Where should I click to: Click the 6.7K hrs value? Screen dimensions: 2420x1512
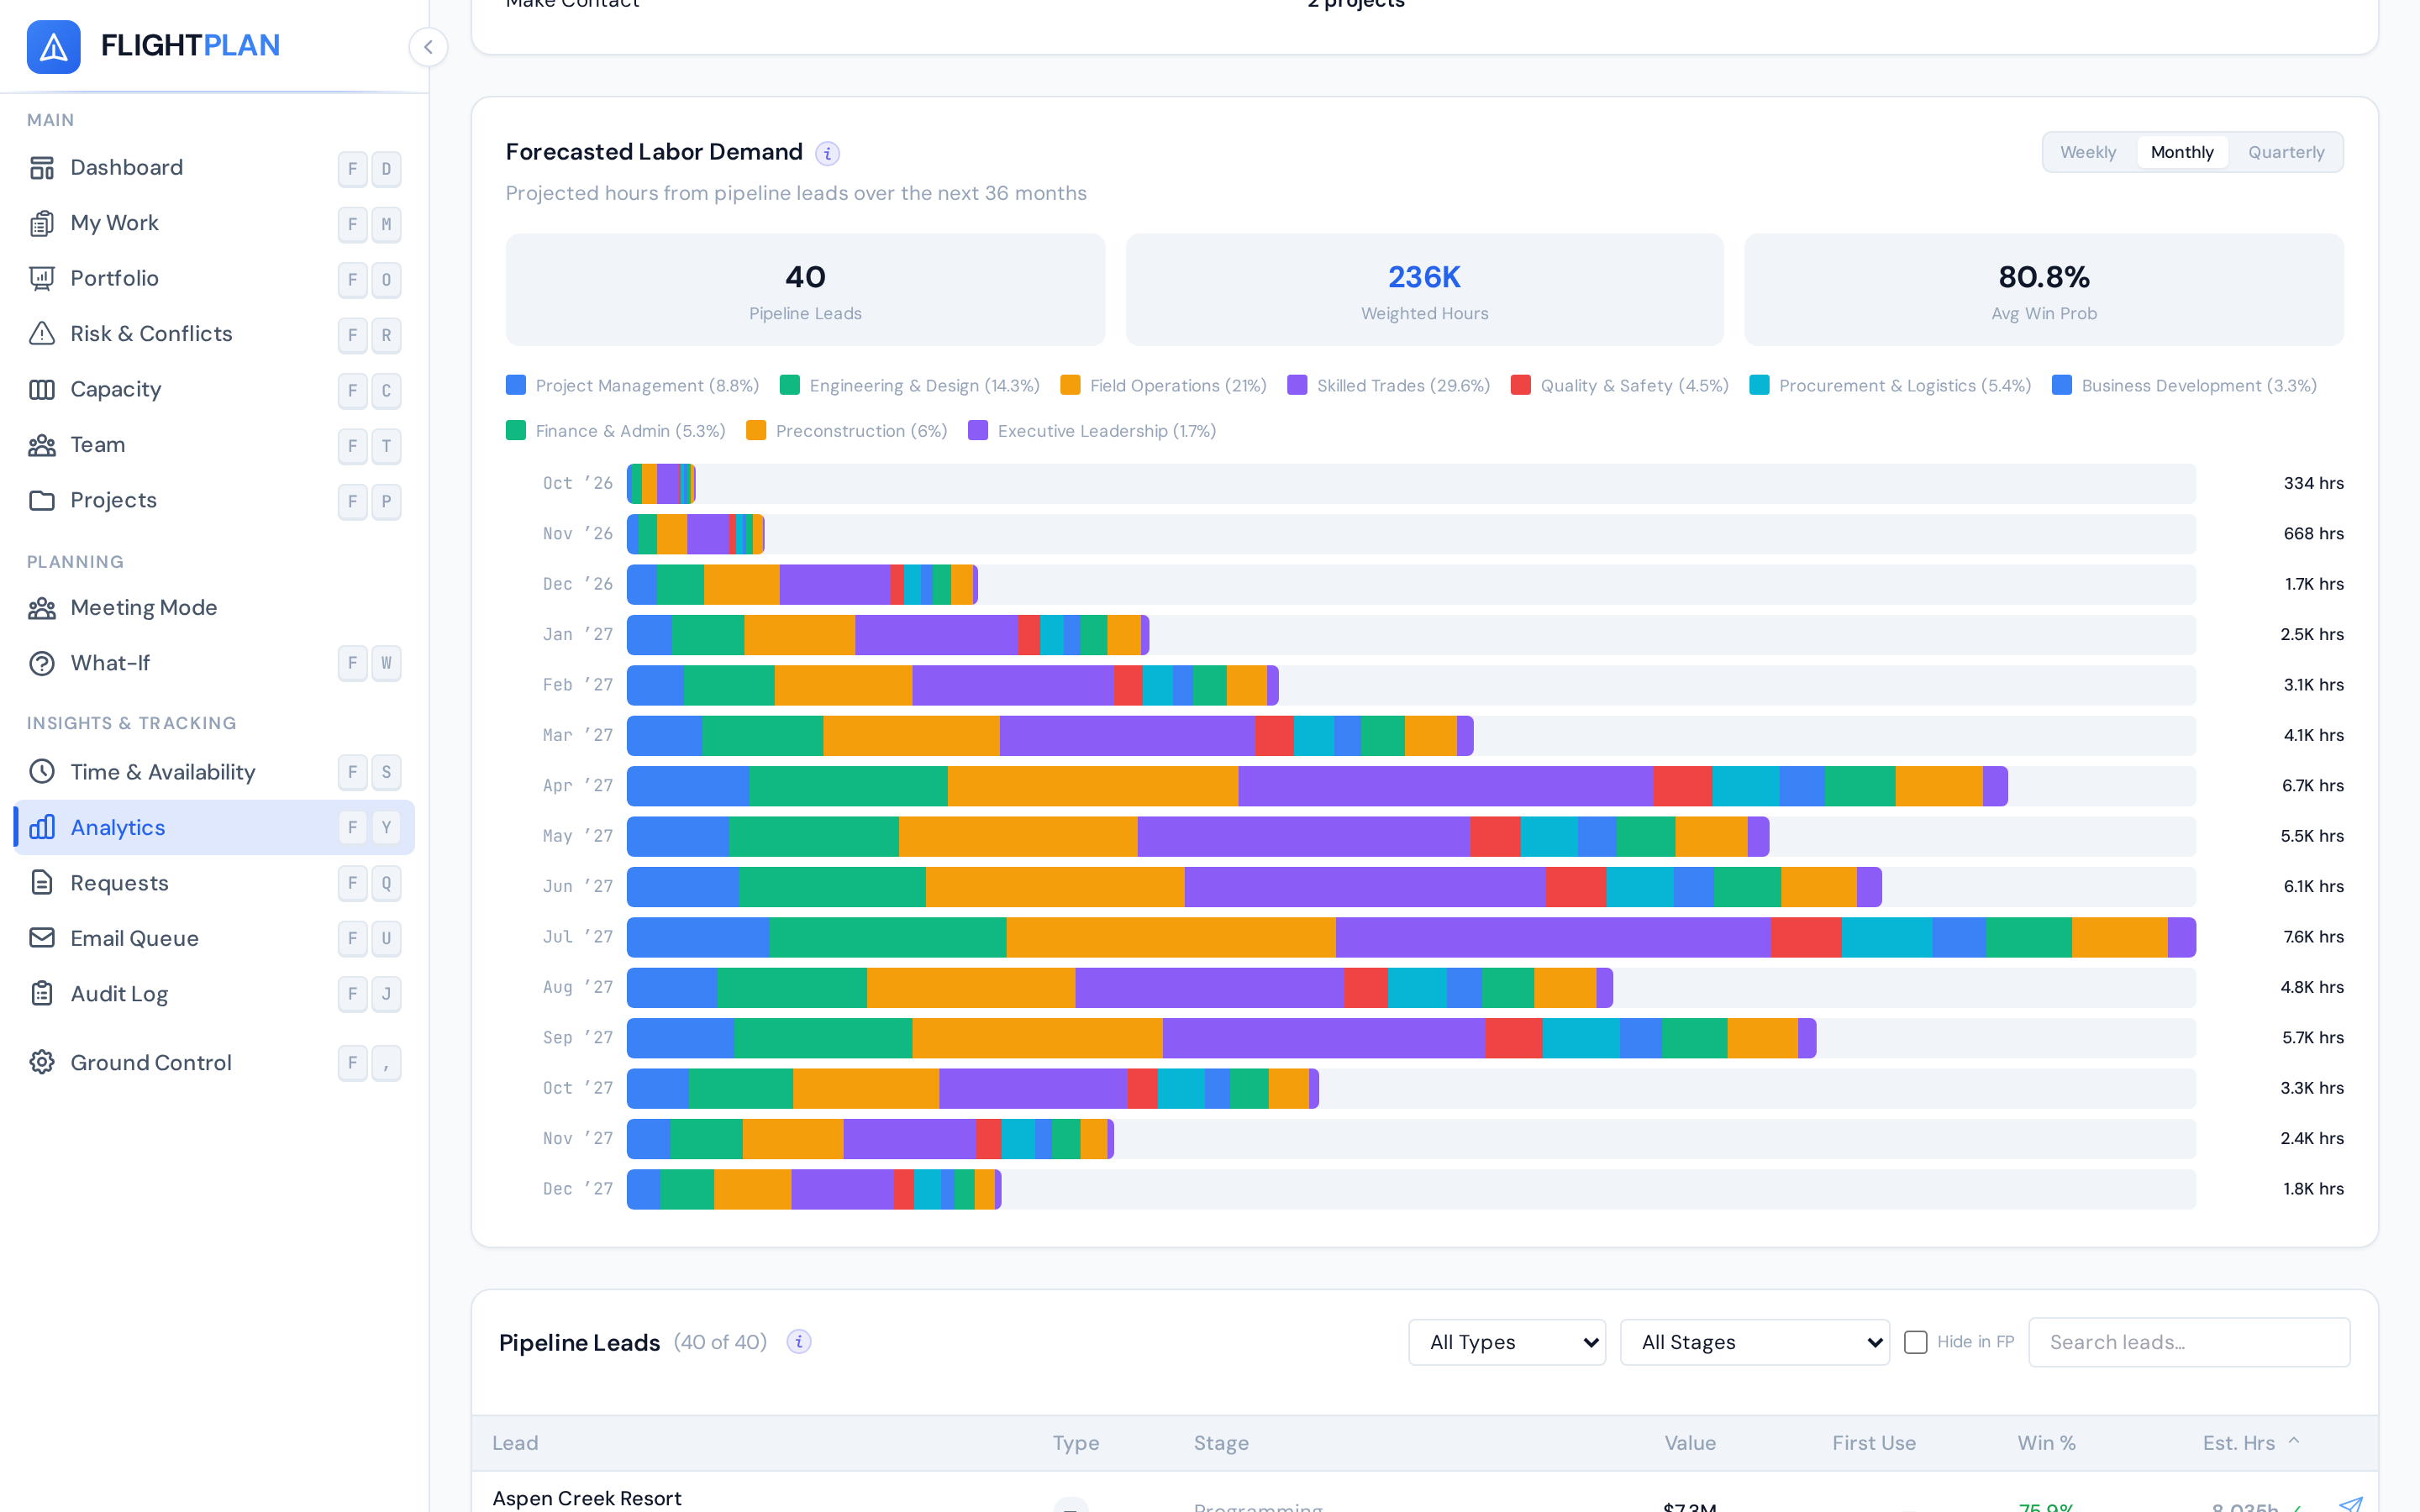click(2313, 786)
